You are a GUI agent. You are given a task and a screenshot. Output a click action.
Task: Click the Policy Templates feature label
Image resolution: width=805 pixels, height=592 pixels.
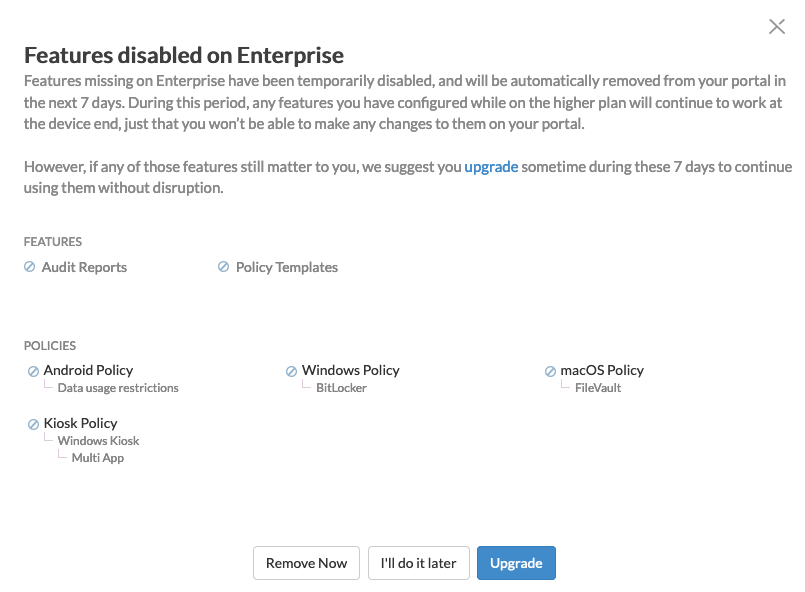click(287, 267)
